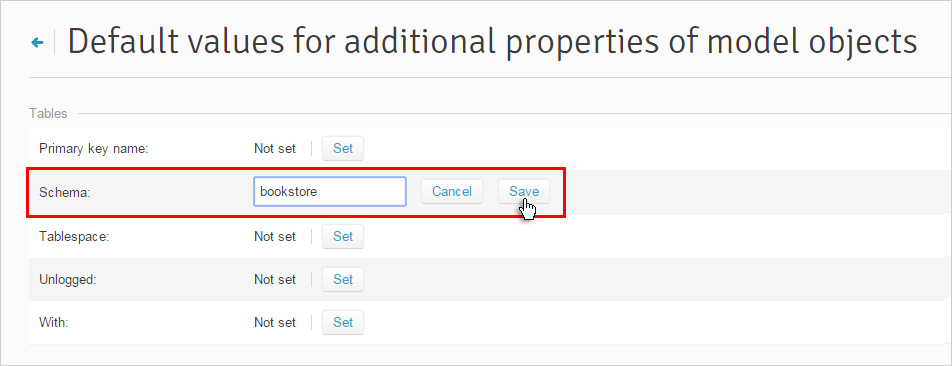The height and width of the screenshot is (366, 952).
Task: Set the With default value
Action: click(x=342, y=322)
